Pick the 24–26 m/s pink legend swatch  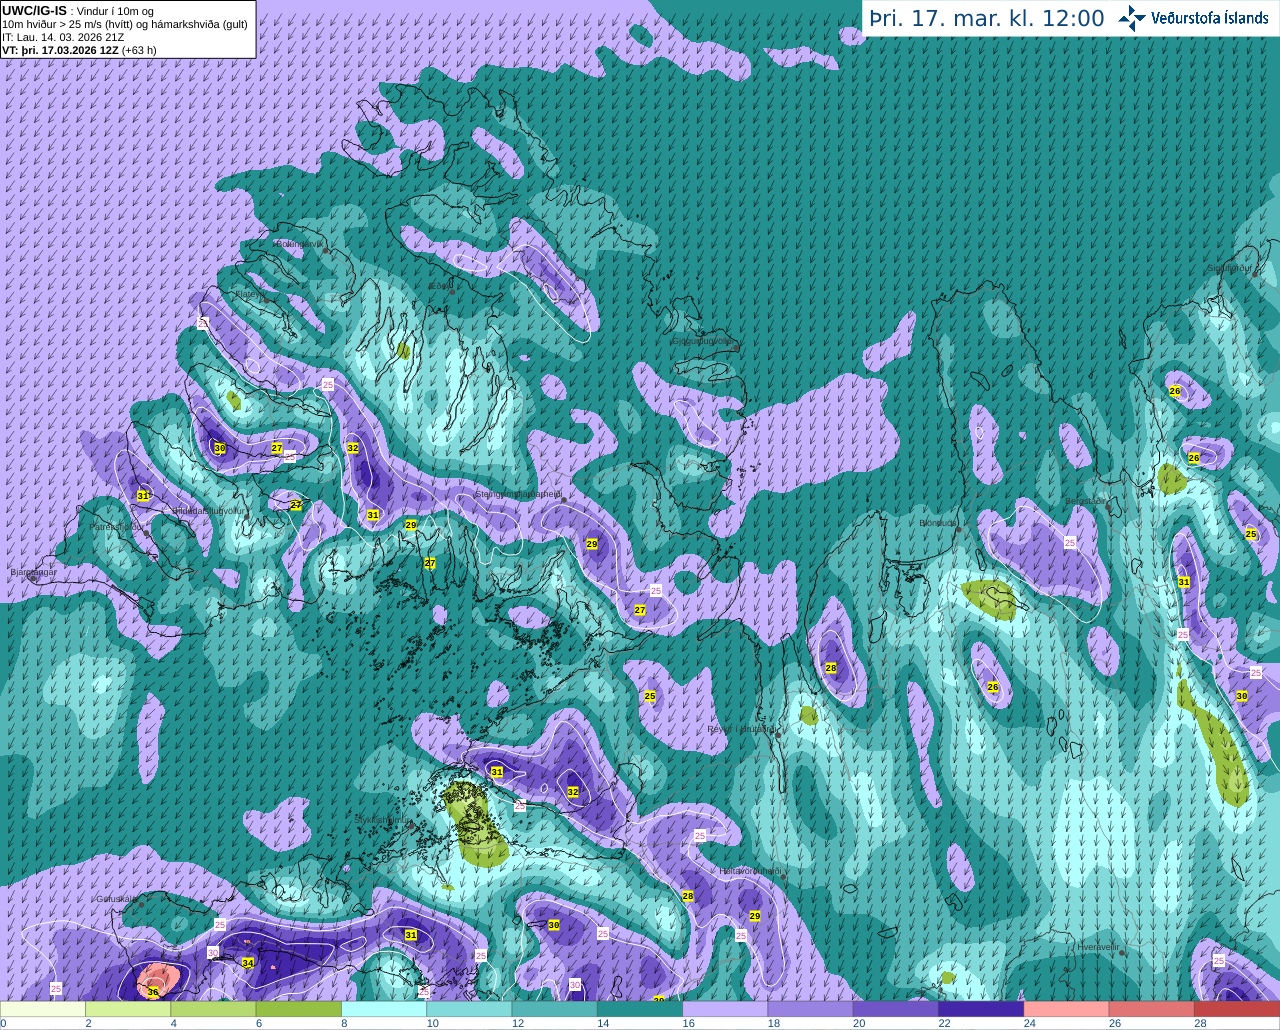coord(1066,1009)
